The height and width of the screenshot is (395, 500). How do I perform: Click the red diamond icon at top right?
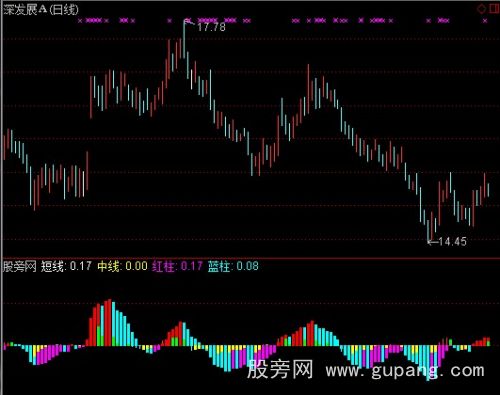[x=482, y=9]
